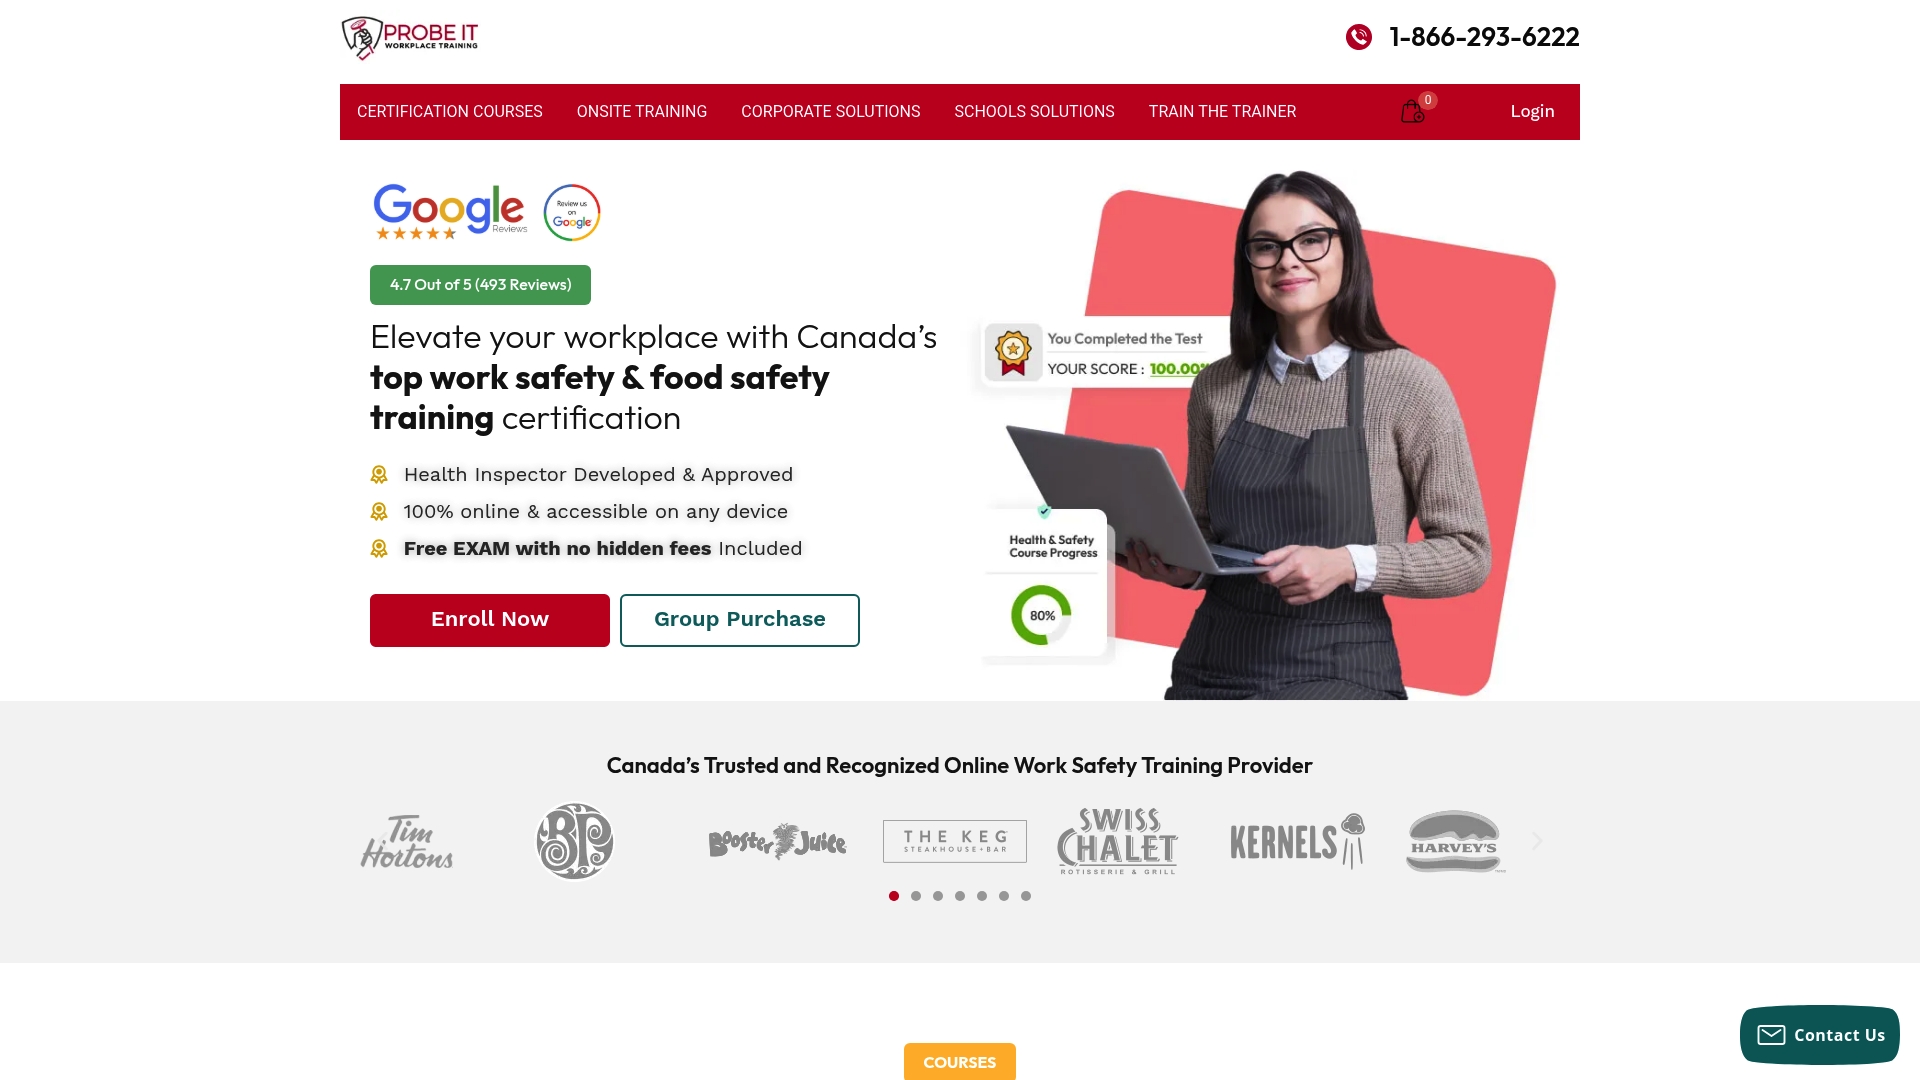This screenshot has height=1080, width=1920.
Task: Open Onsite Training menu item
Action: [x=642, y=111]
